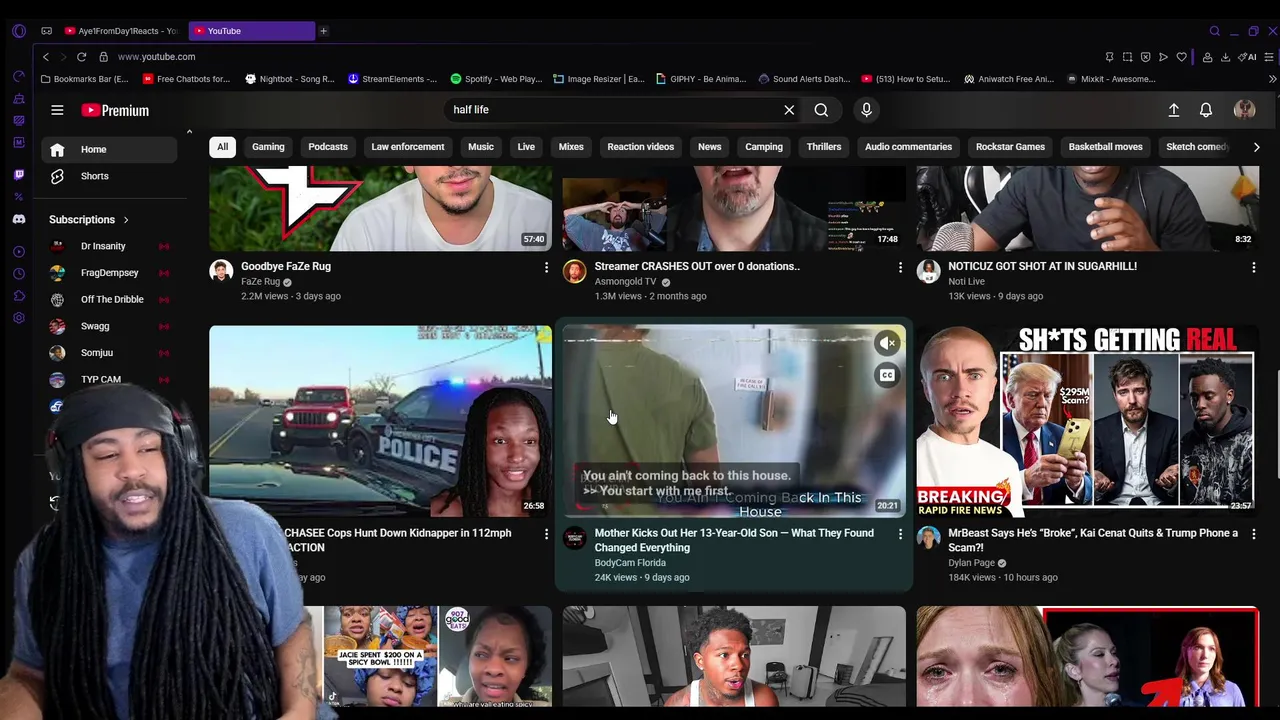The height and width of the screenshot is (720, 1280).
Task: Select the Podcasts filter chip
Action: pyautogui.click(x=328, y=147)
